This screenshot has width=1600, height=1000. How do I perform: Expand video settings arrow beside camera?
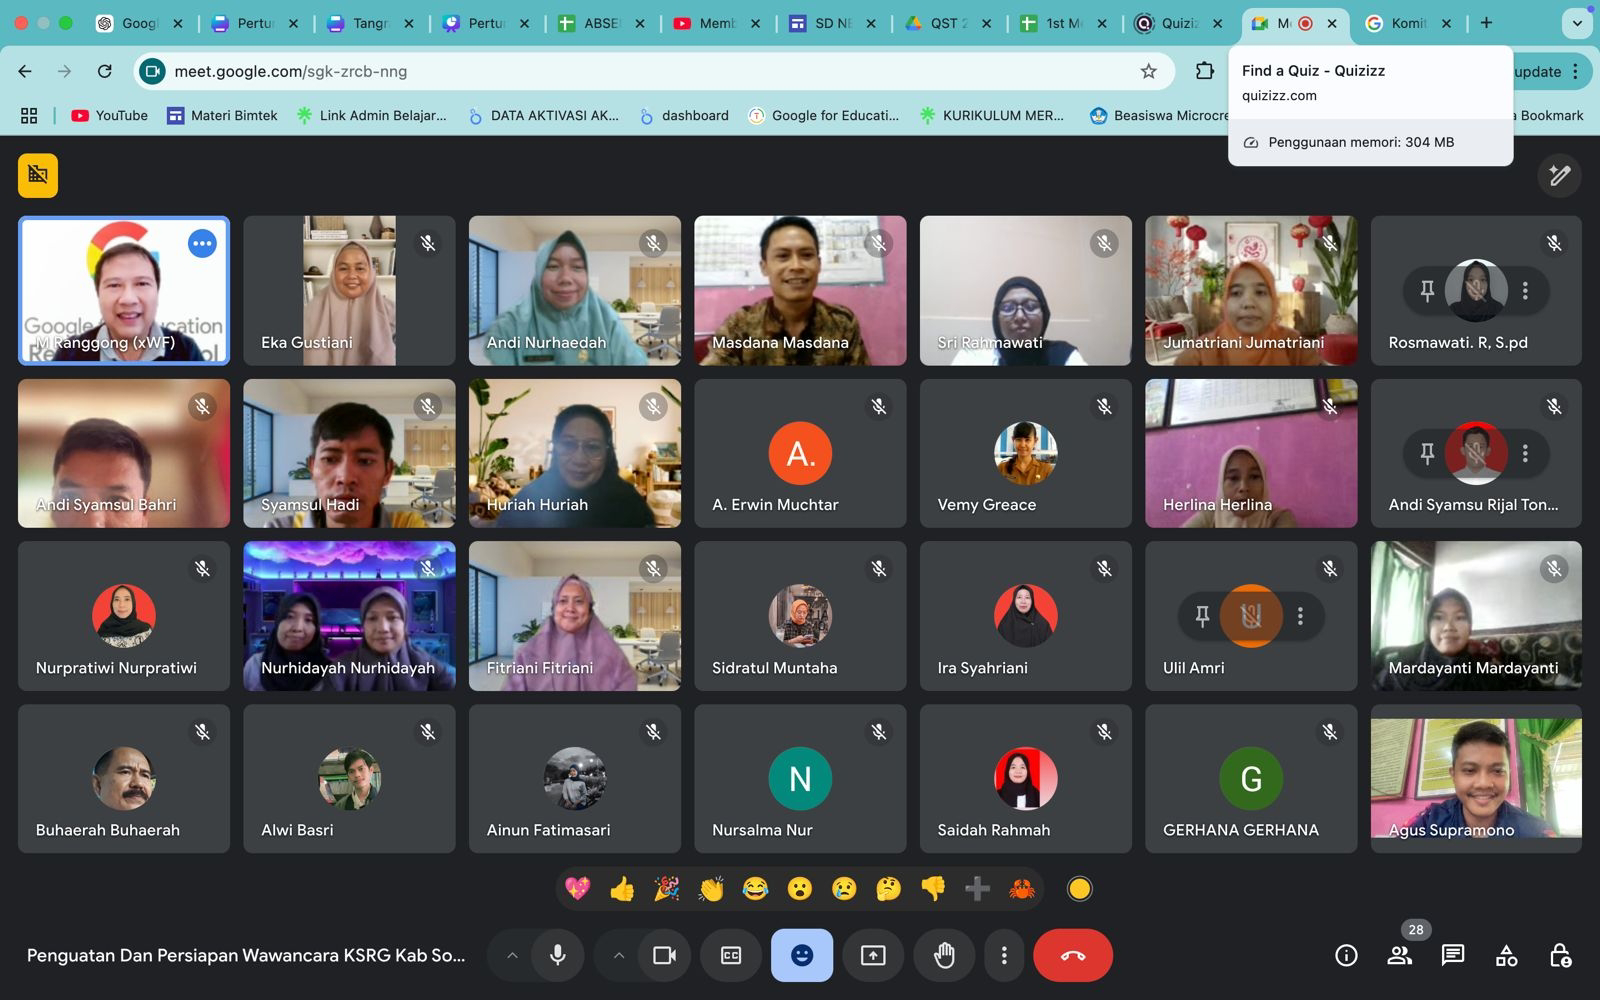[618, 955]
